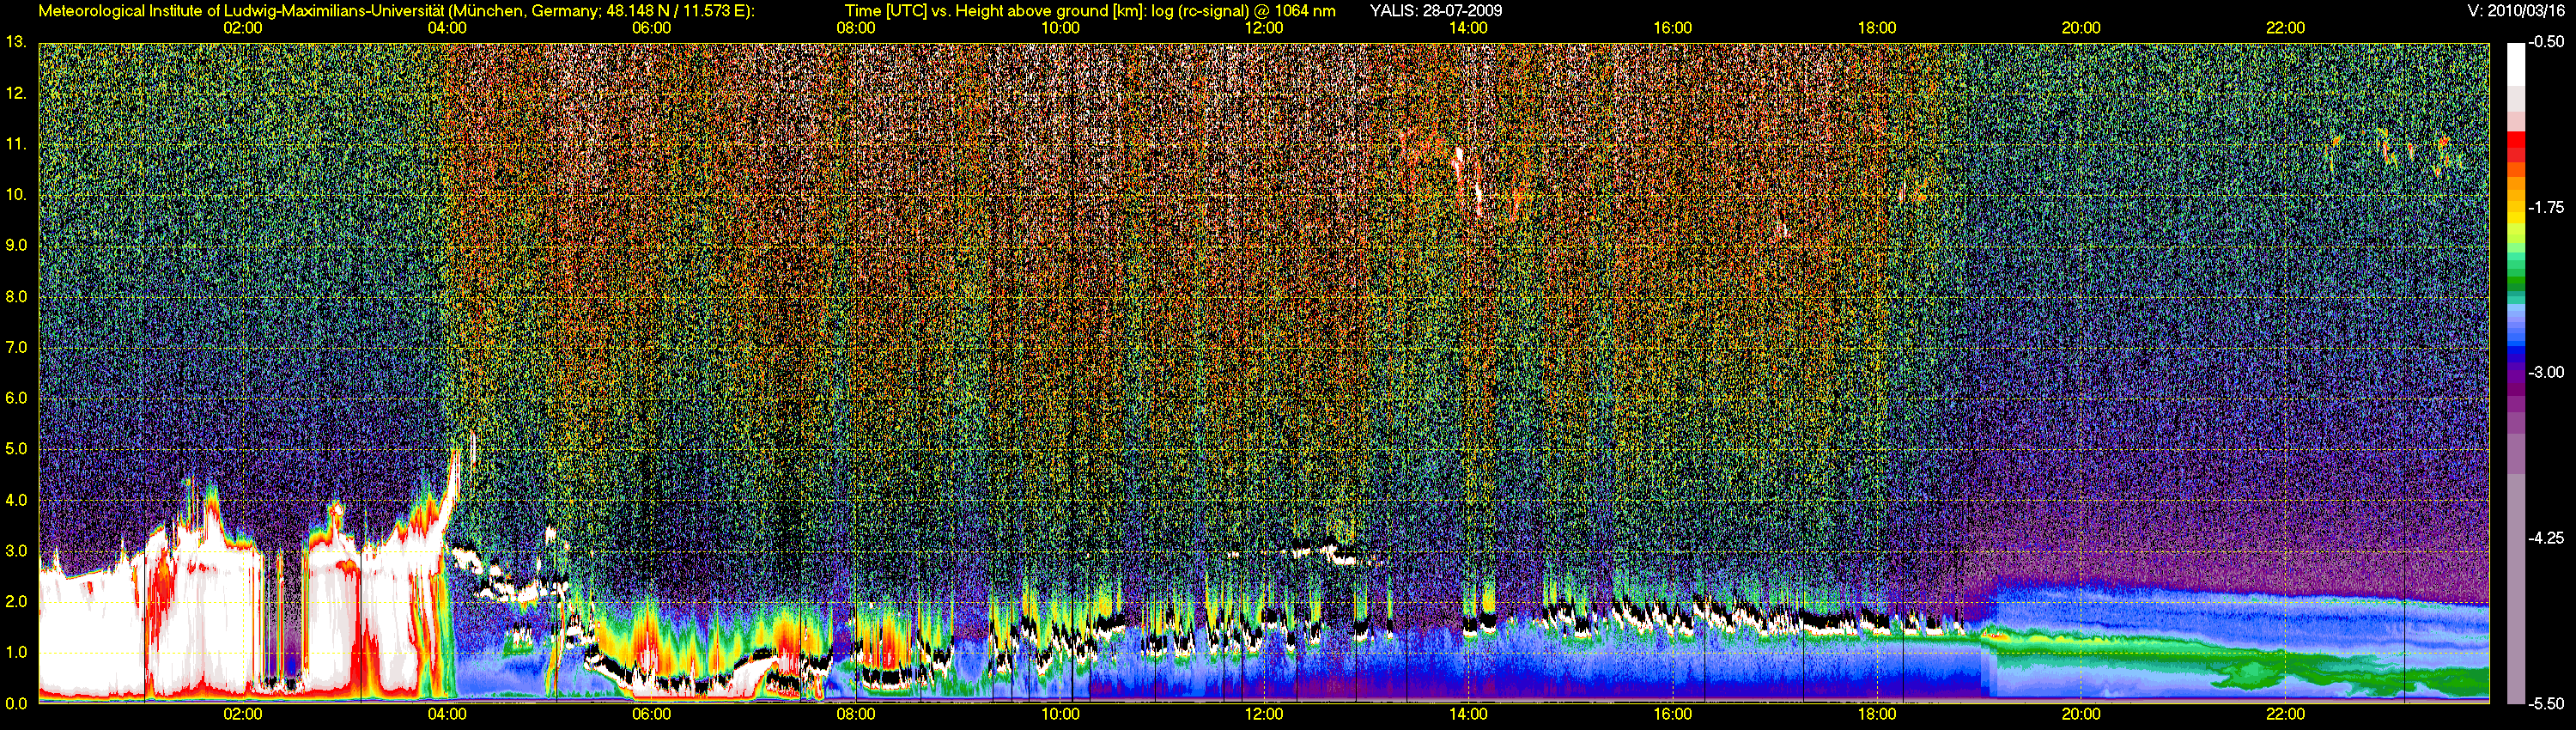Click the '8.0' height axis label
This screenshot has height=730, width=2576.
pyautogui.click(x=16, y=296)
